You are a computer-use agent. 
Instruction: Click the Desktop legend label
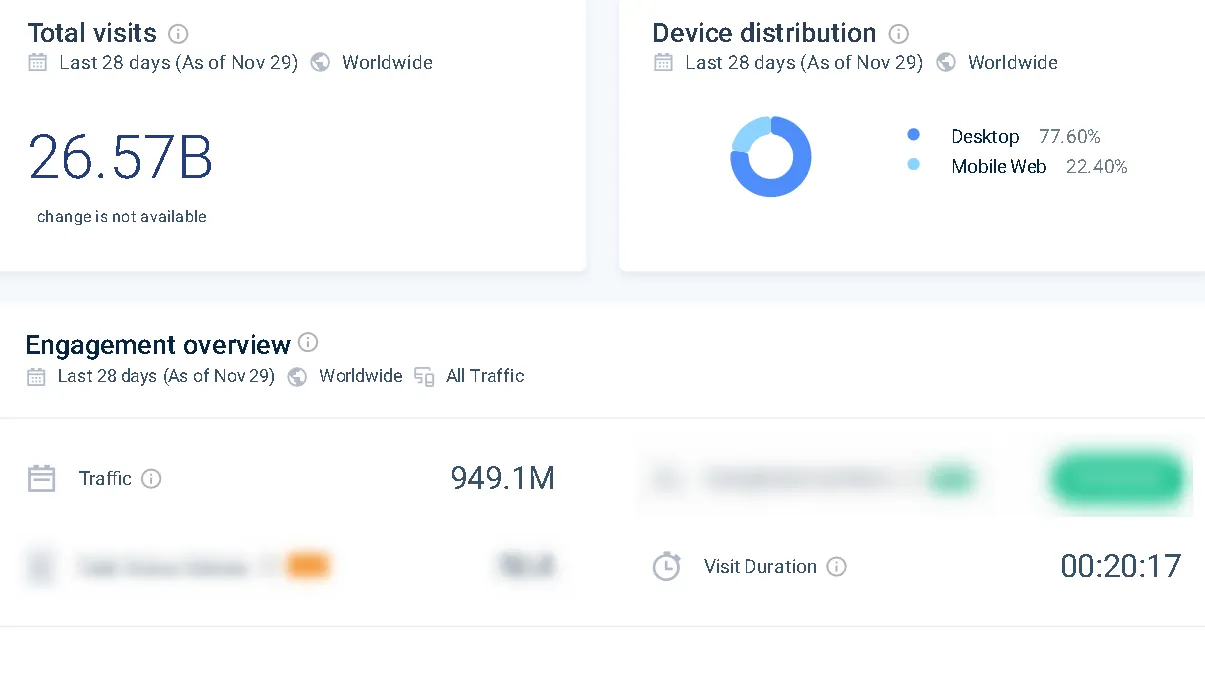(985, 137)
